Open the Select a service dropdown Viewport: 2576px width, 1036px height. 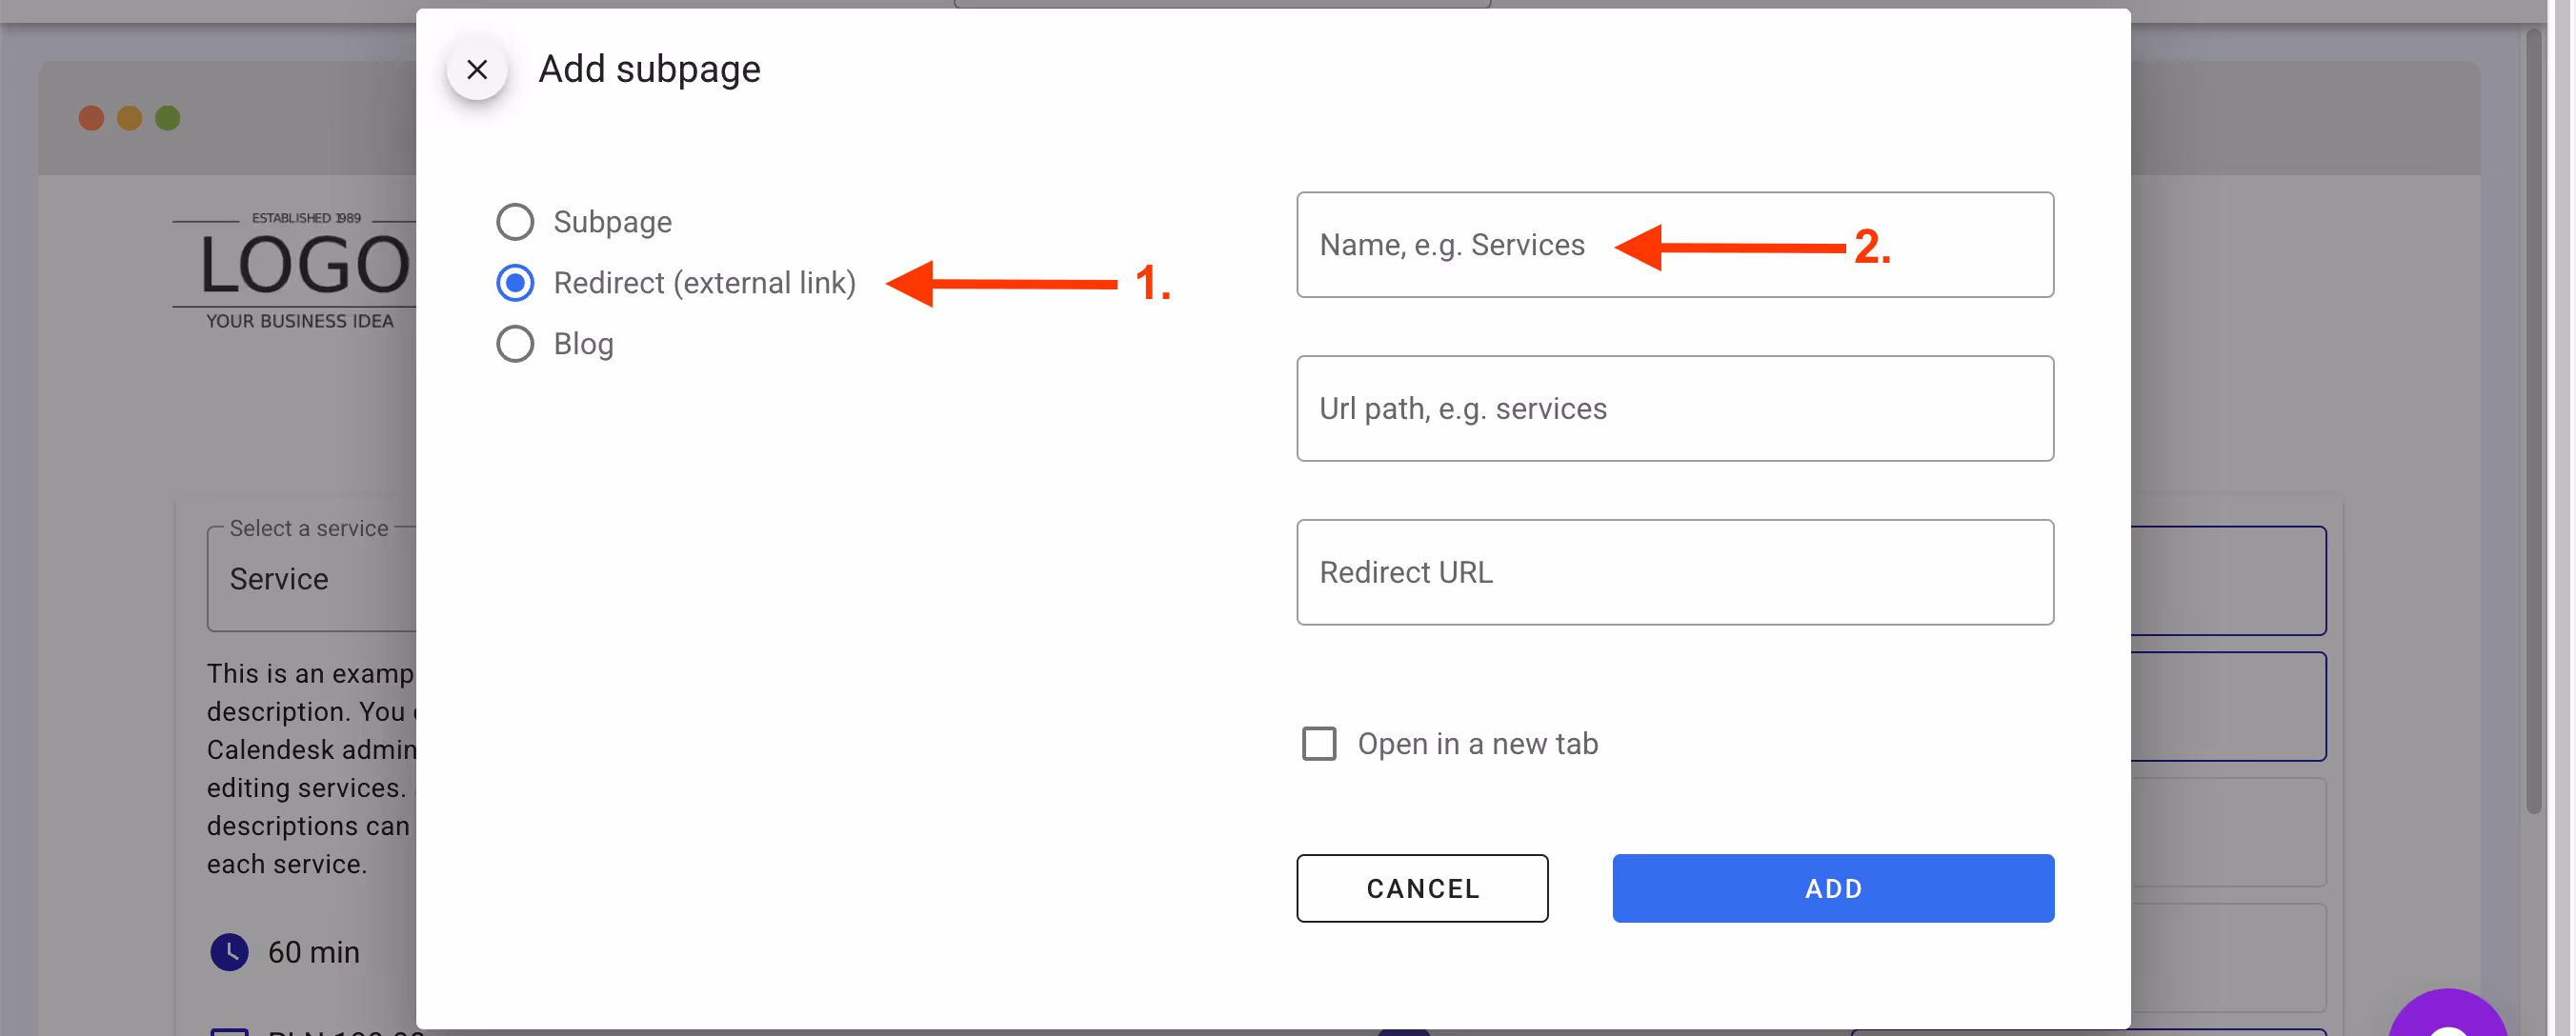(x=310, y=579)
